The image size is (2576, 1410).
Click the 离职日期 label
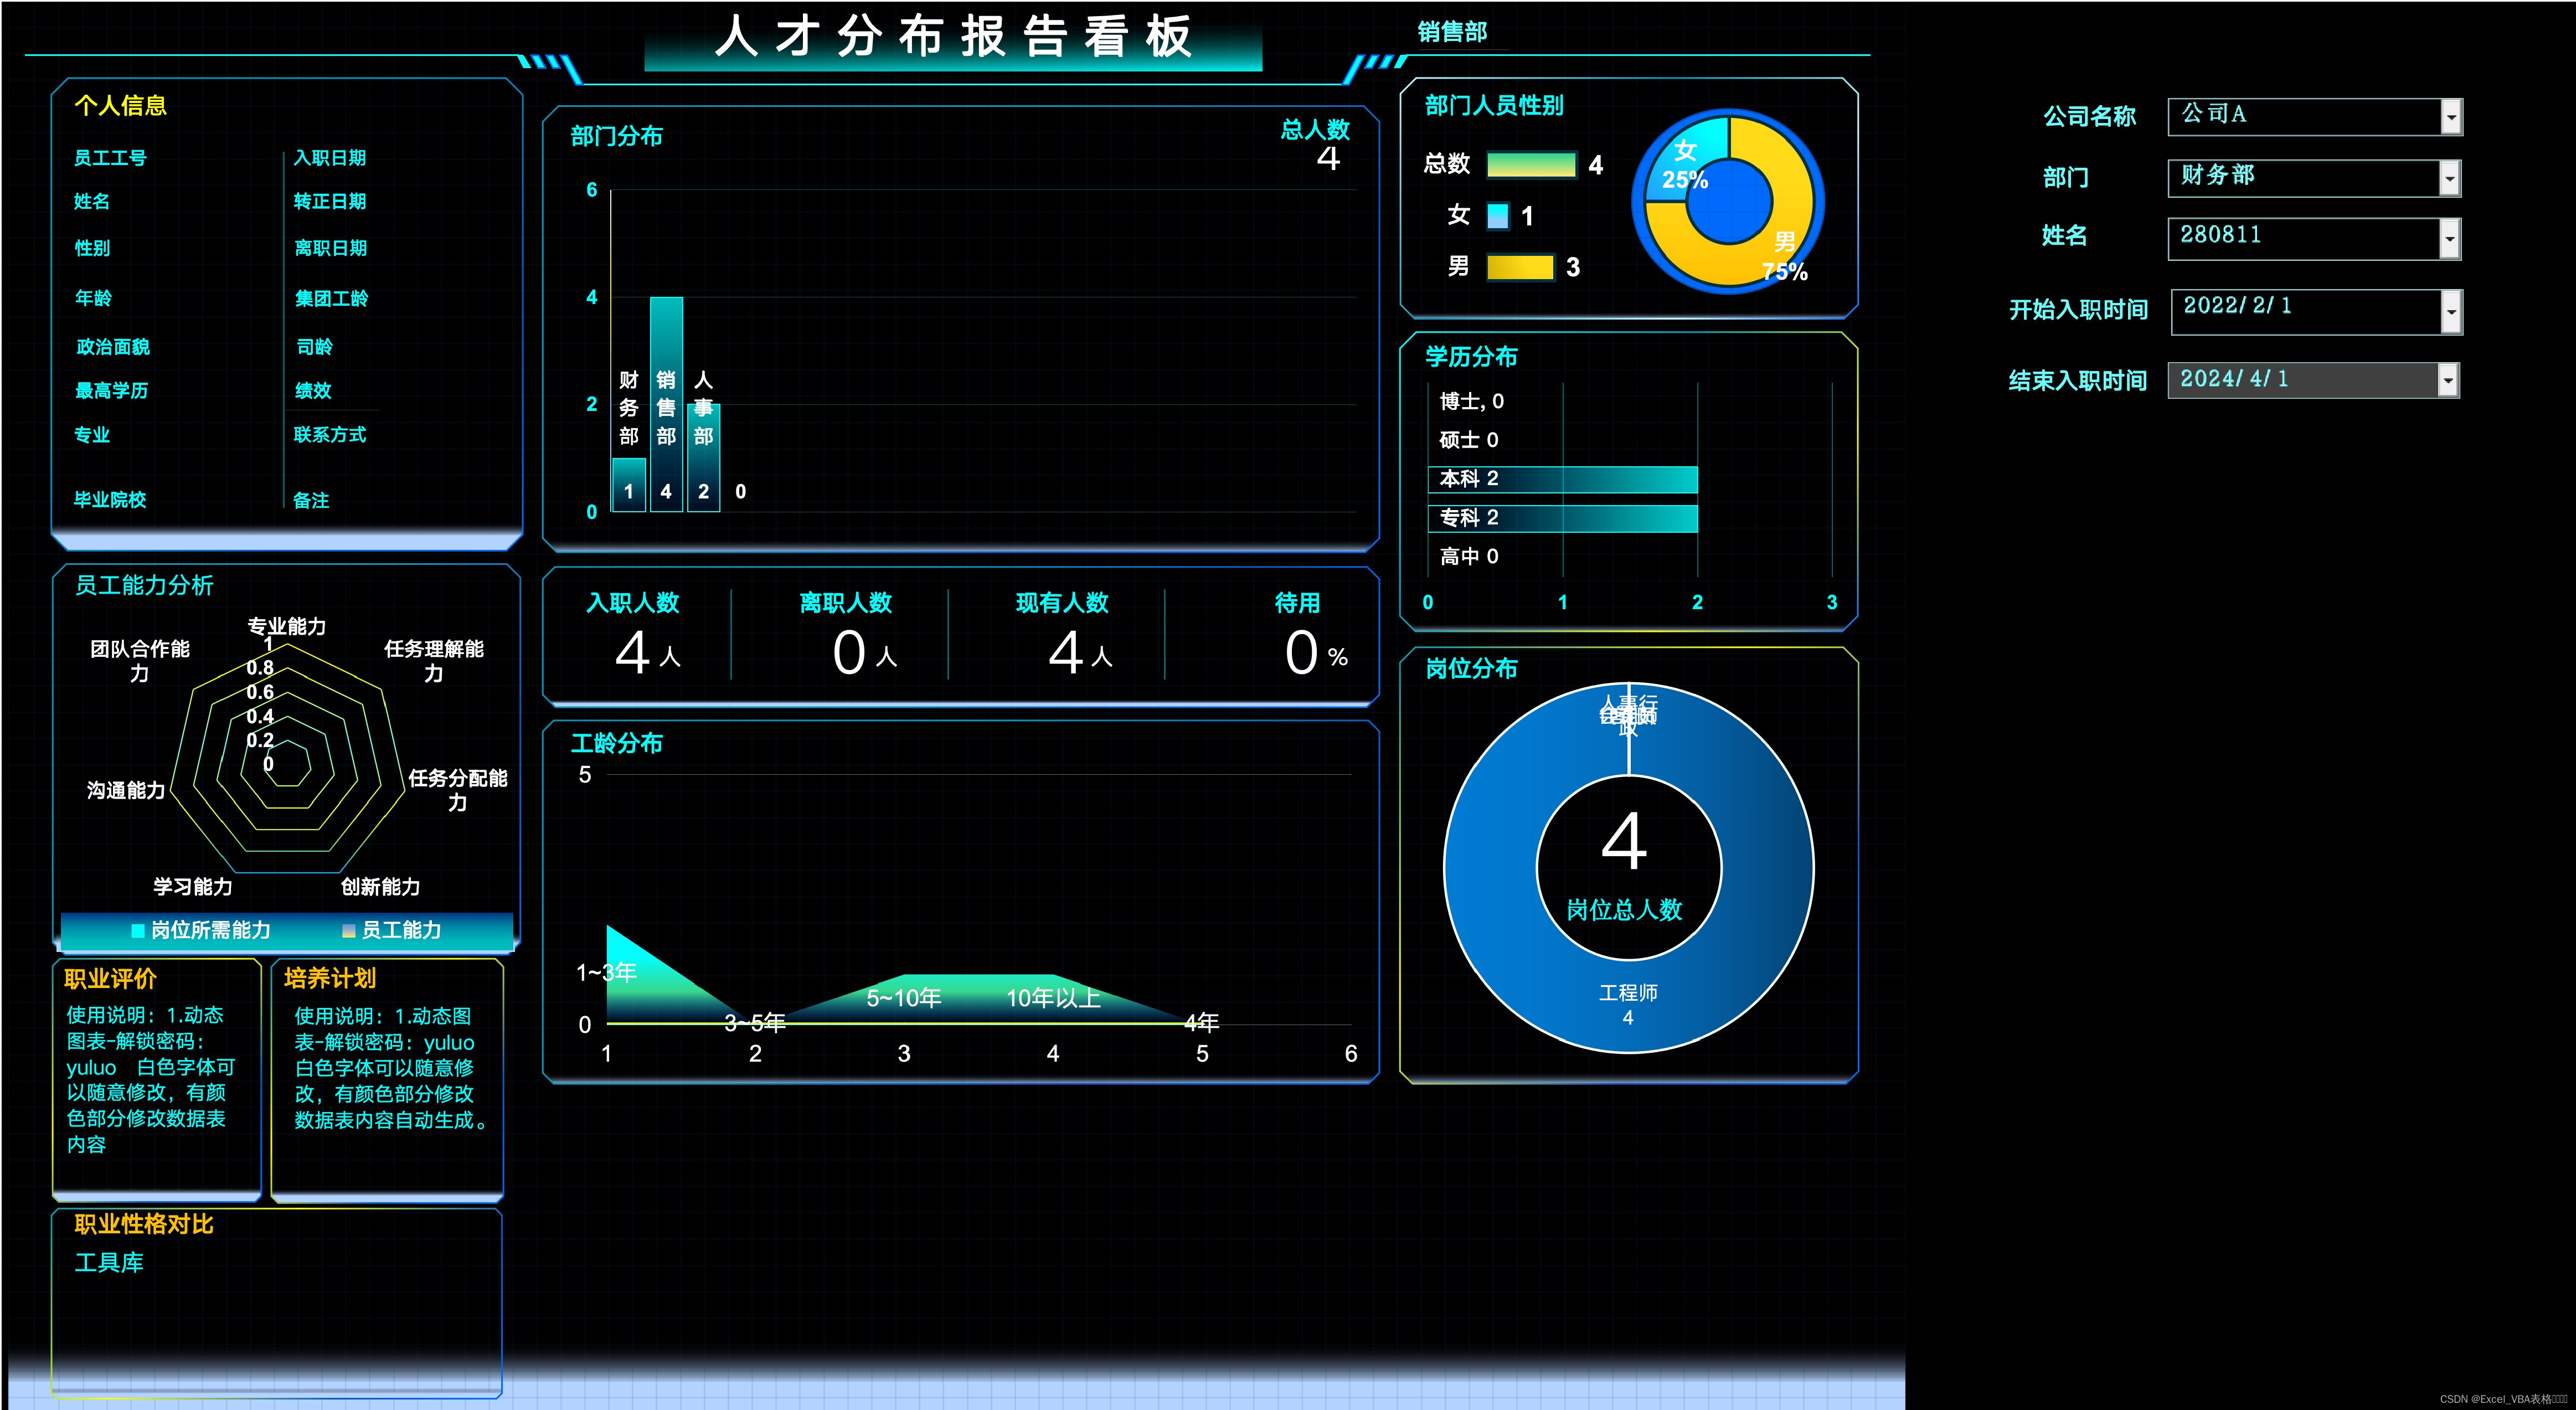tap(331, 248)
